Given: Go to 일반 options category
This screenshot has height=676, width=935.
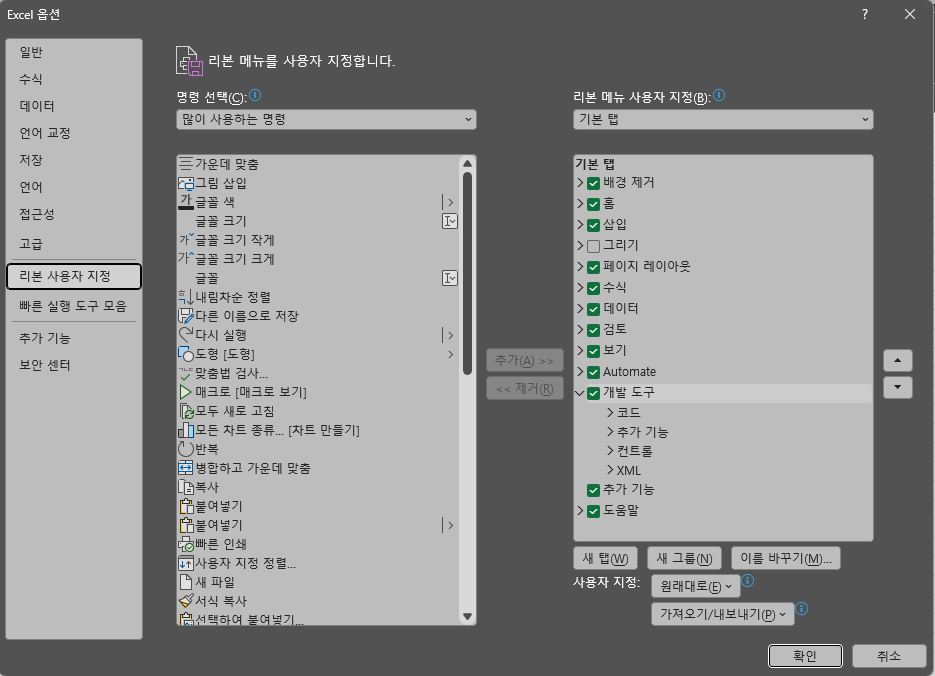Looking at the screenshot, I should click(74, 52).
